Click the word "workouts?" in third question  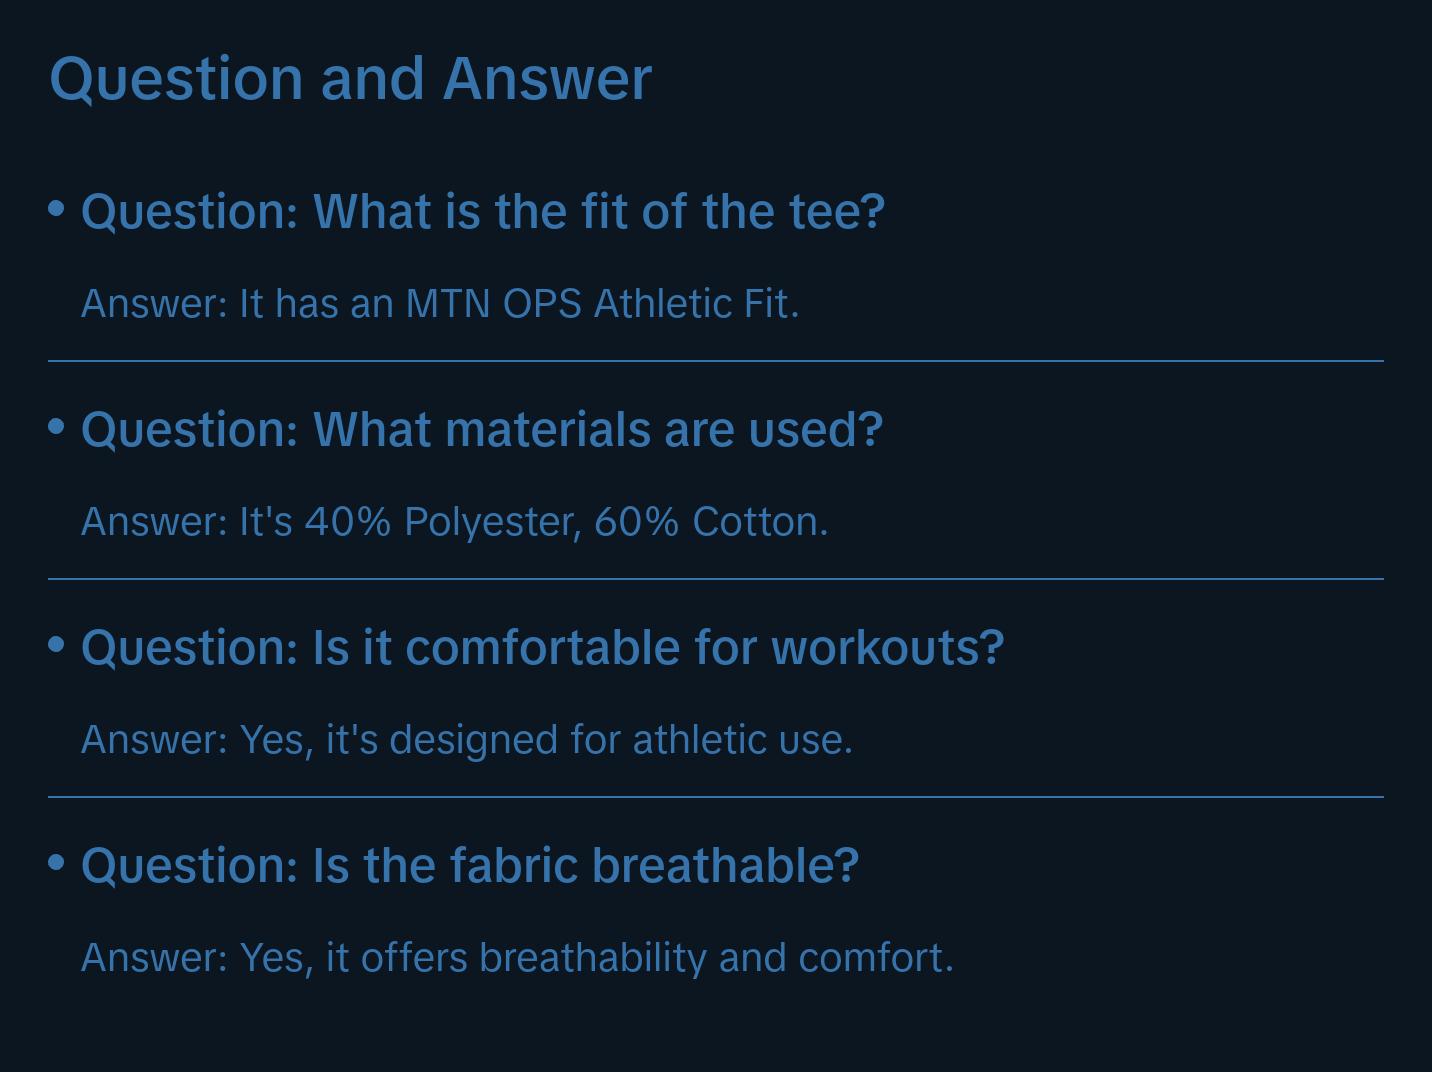pos(888,648)
